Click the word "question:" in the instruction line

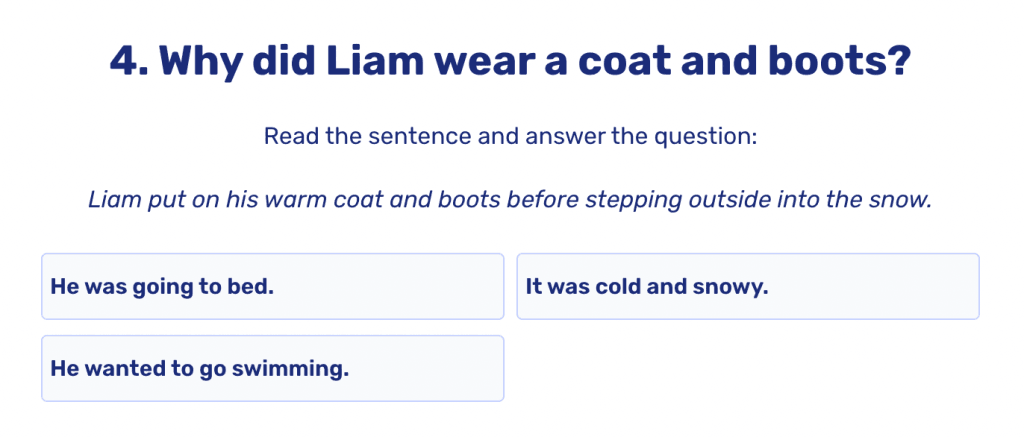pos(706,135)
